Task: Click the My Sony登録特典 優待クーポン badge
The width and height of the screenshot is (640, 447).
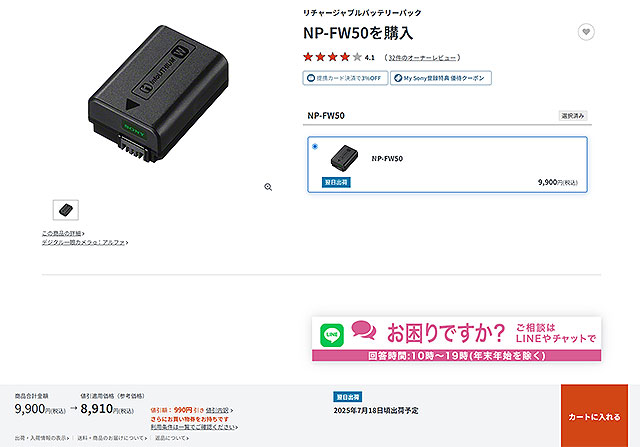Action: click(x=441, y=78)
